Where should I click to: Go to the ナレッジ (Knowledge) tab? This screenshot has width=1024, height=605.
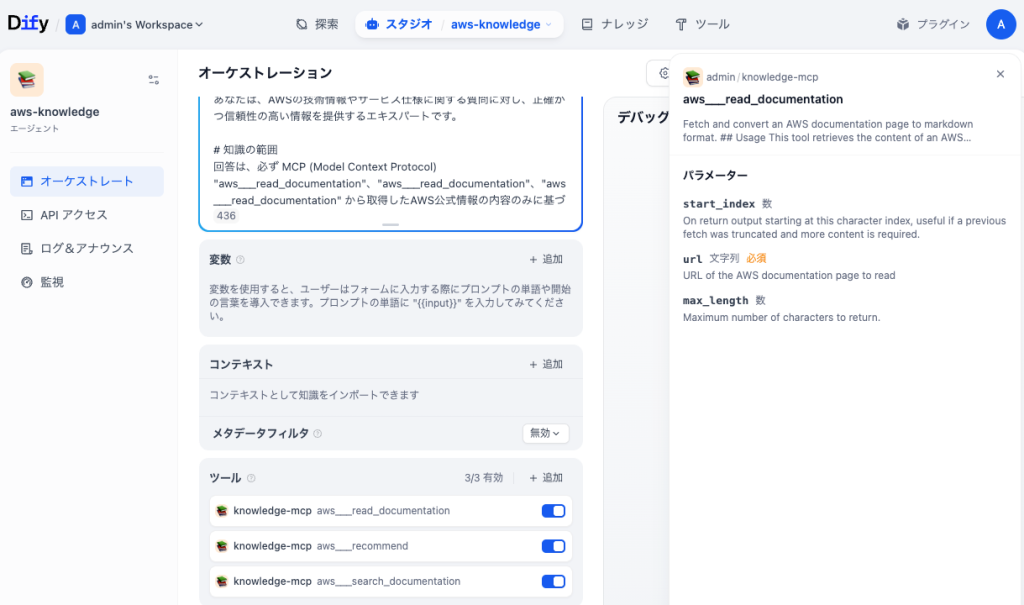pyautogui.click(x=615, y=24)
